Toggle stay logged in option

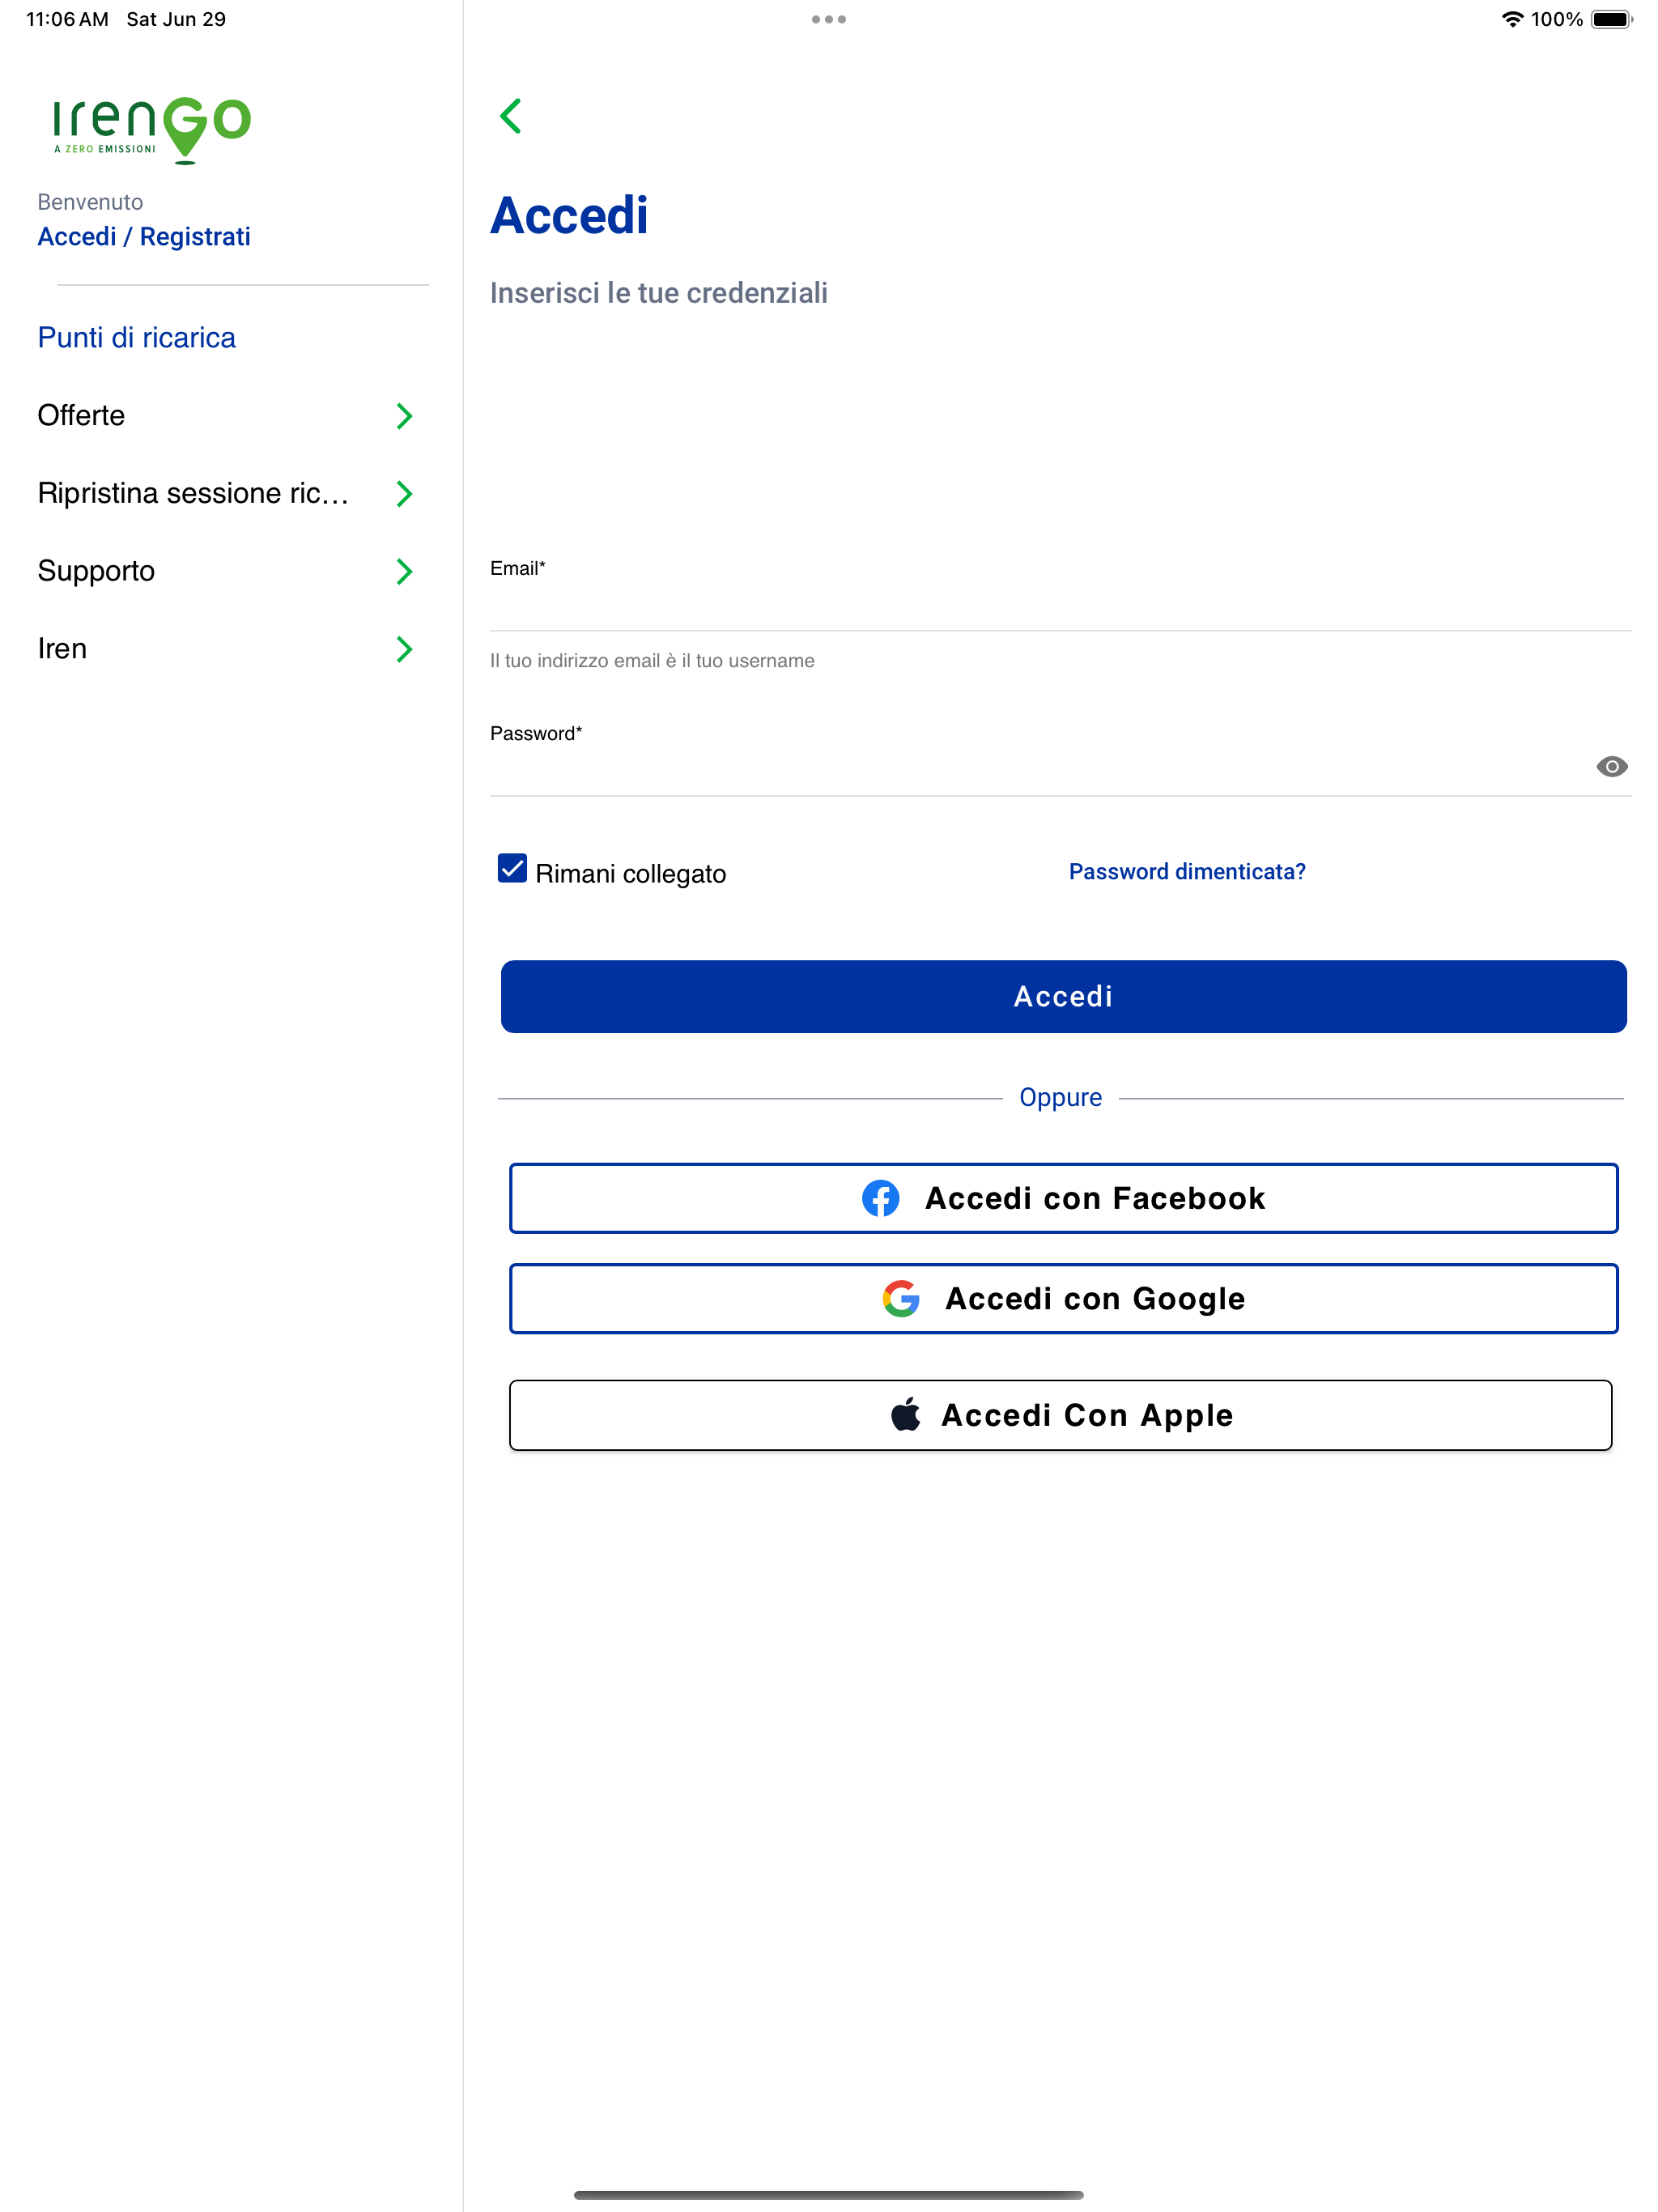pyautogui.click(x=512, y=869)
